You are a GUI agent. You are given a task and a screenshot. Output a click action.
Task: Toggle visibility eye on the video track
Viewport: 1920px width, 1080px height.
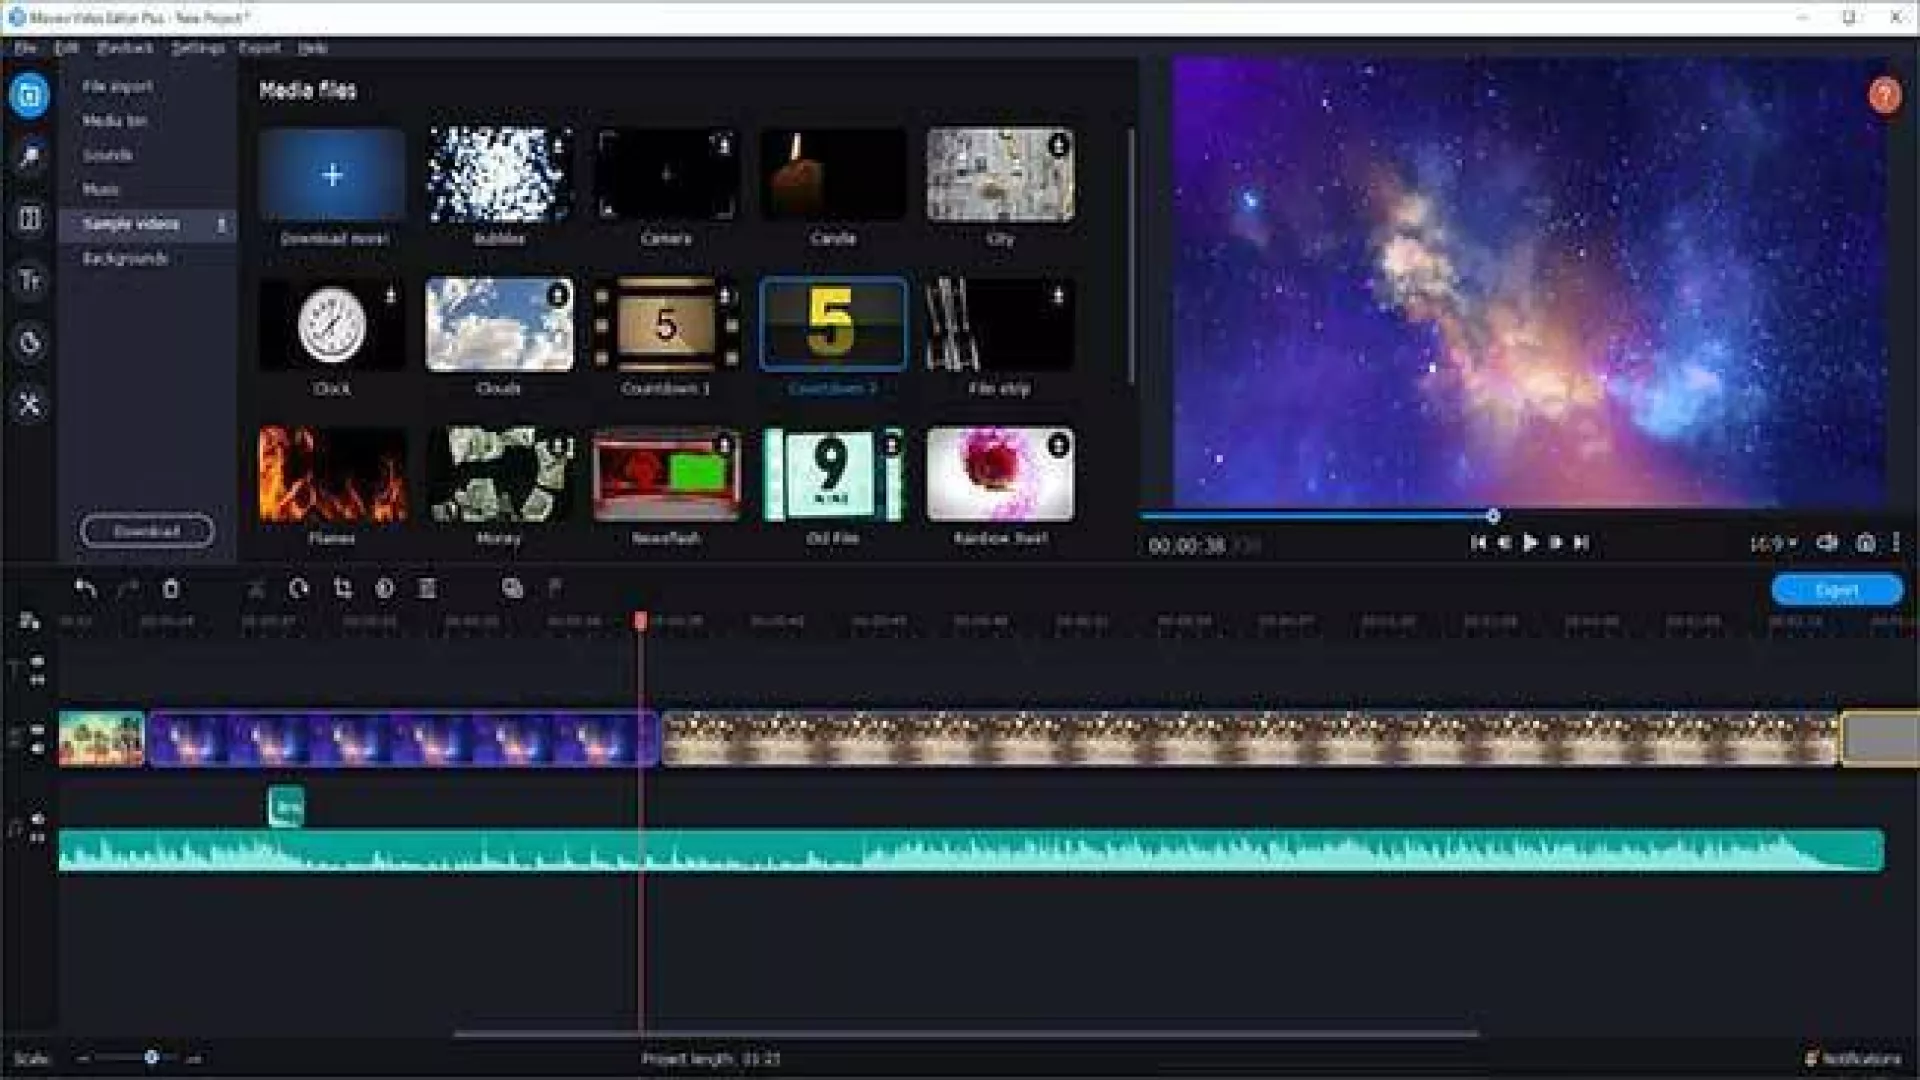click(38, 730)
